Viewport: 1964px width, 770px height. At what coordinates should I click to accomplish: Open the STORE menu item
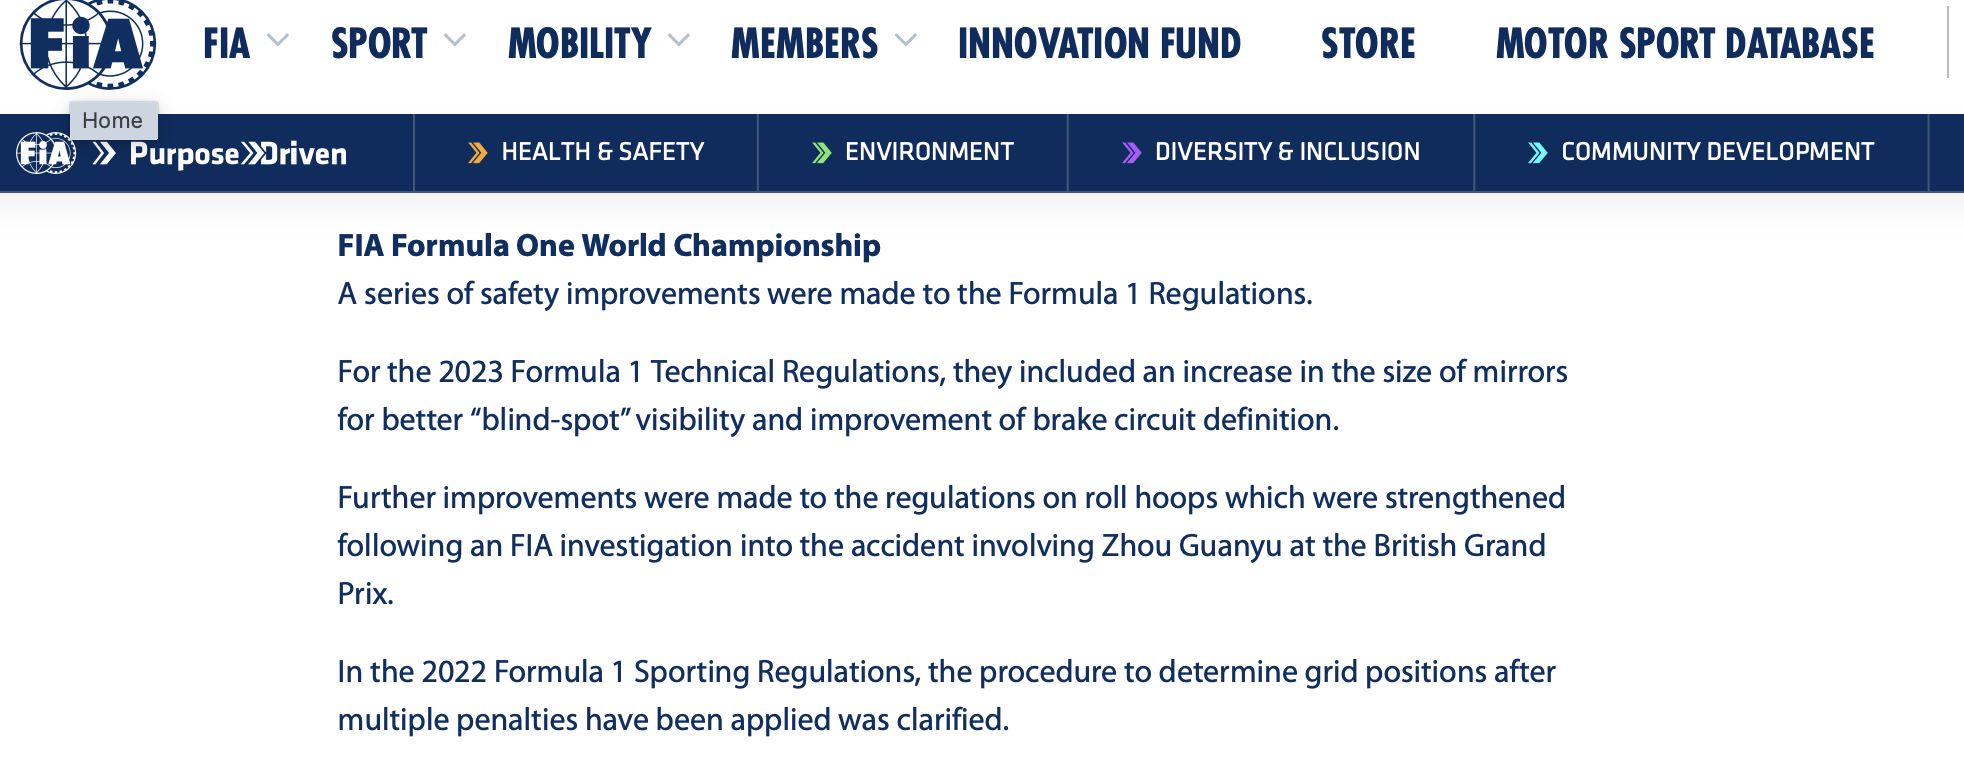click(x=1368, y=43)
